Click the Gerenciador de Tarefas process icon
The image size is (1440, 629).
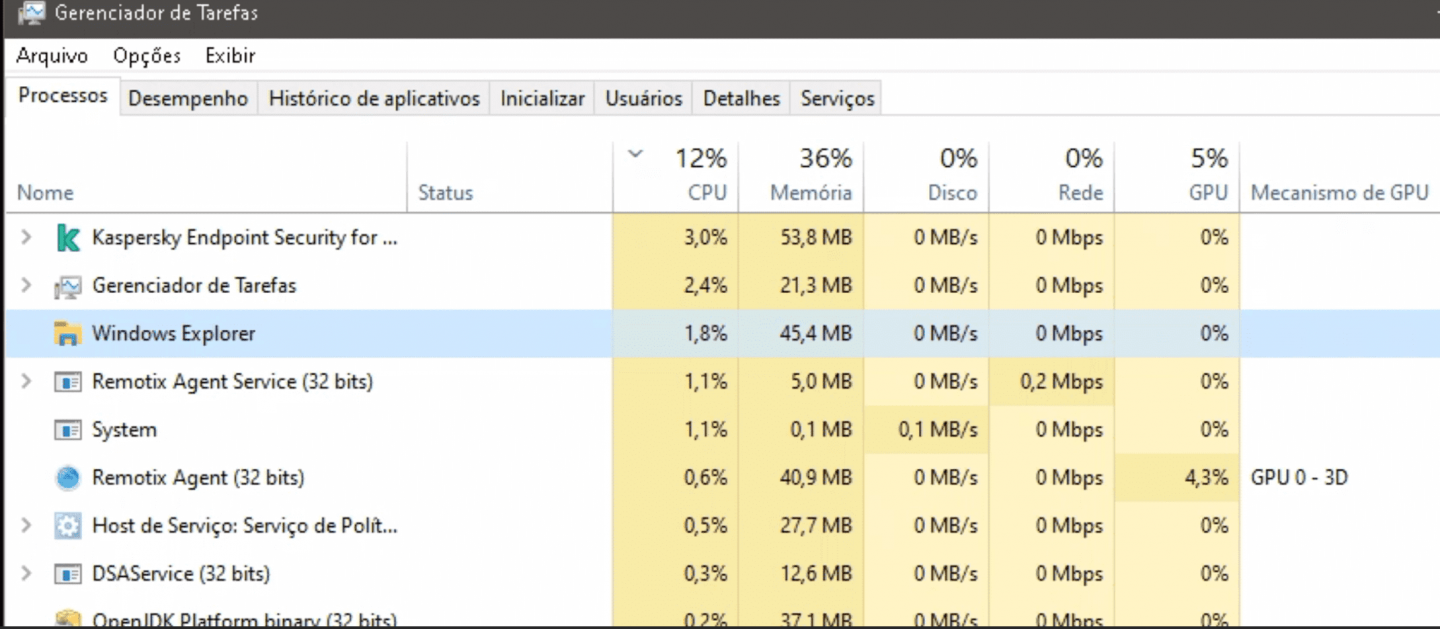click(68, 286)
